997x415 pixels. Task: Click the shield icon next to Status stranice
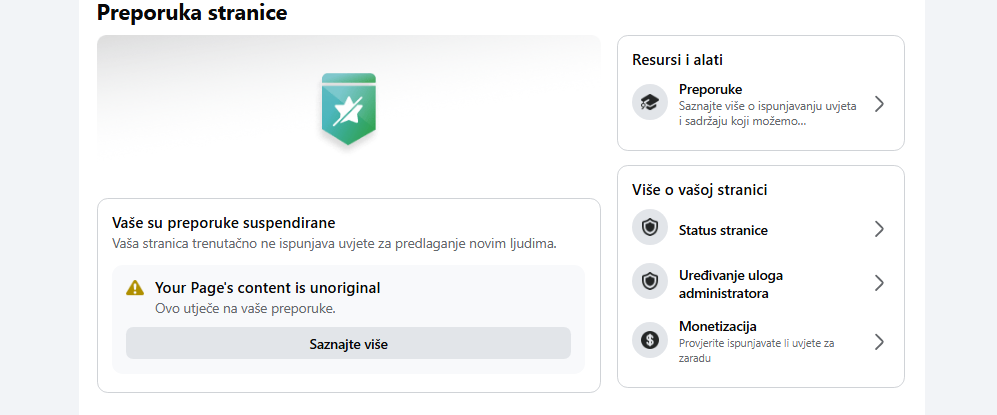(x=650, y=229)
